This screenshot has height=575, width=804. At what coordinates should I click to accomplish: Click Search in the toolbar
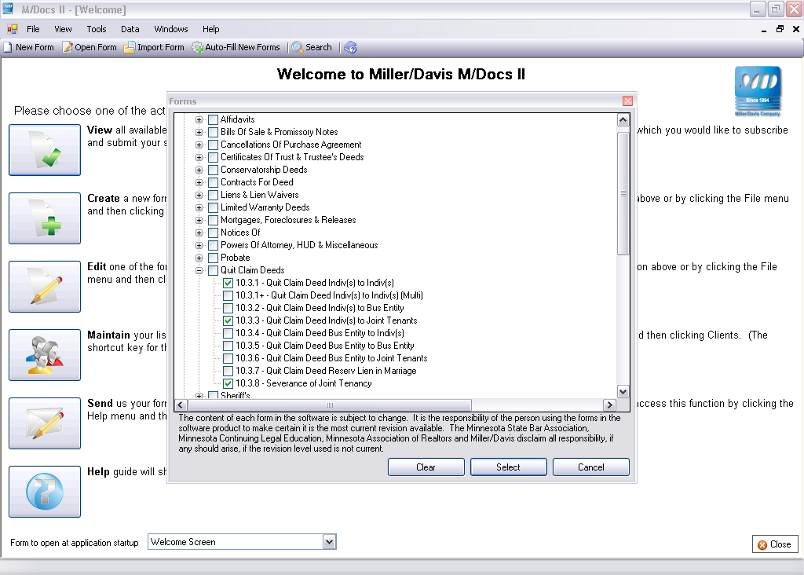pos(312,47)
